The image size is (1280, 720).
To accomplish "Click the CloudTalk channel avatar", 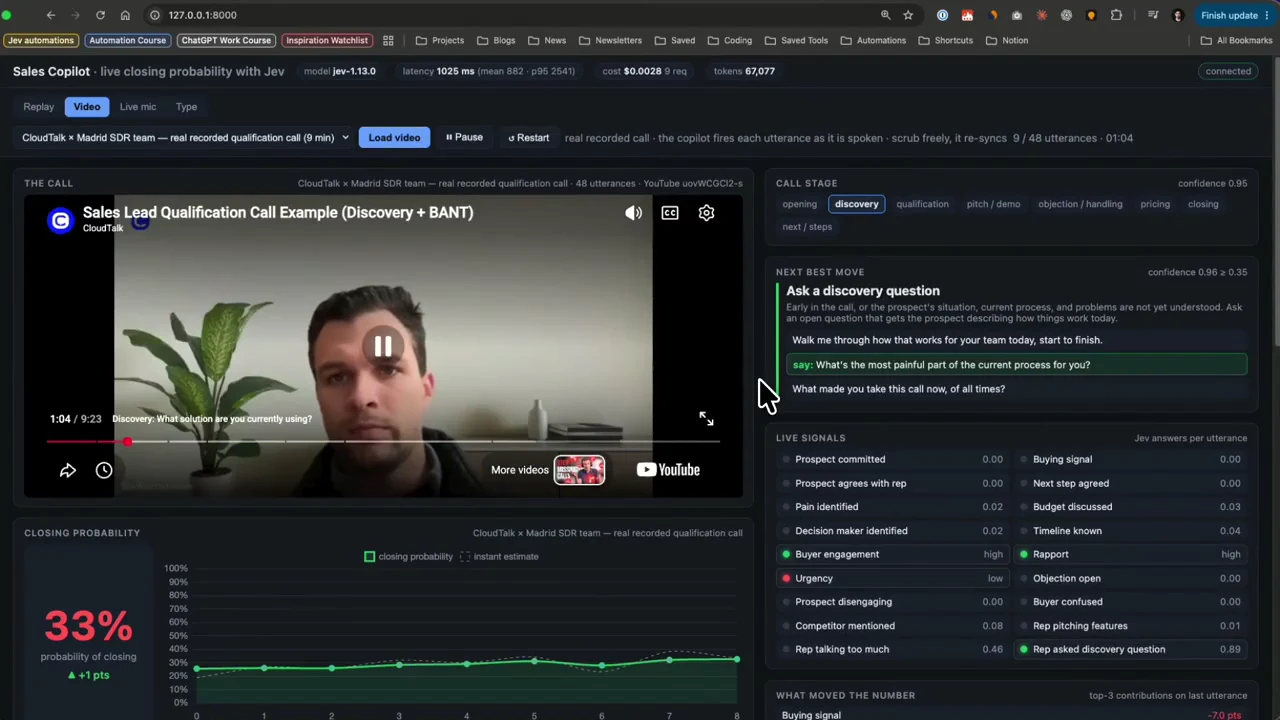I will point(61,221).
